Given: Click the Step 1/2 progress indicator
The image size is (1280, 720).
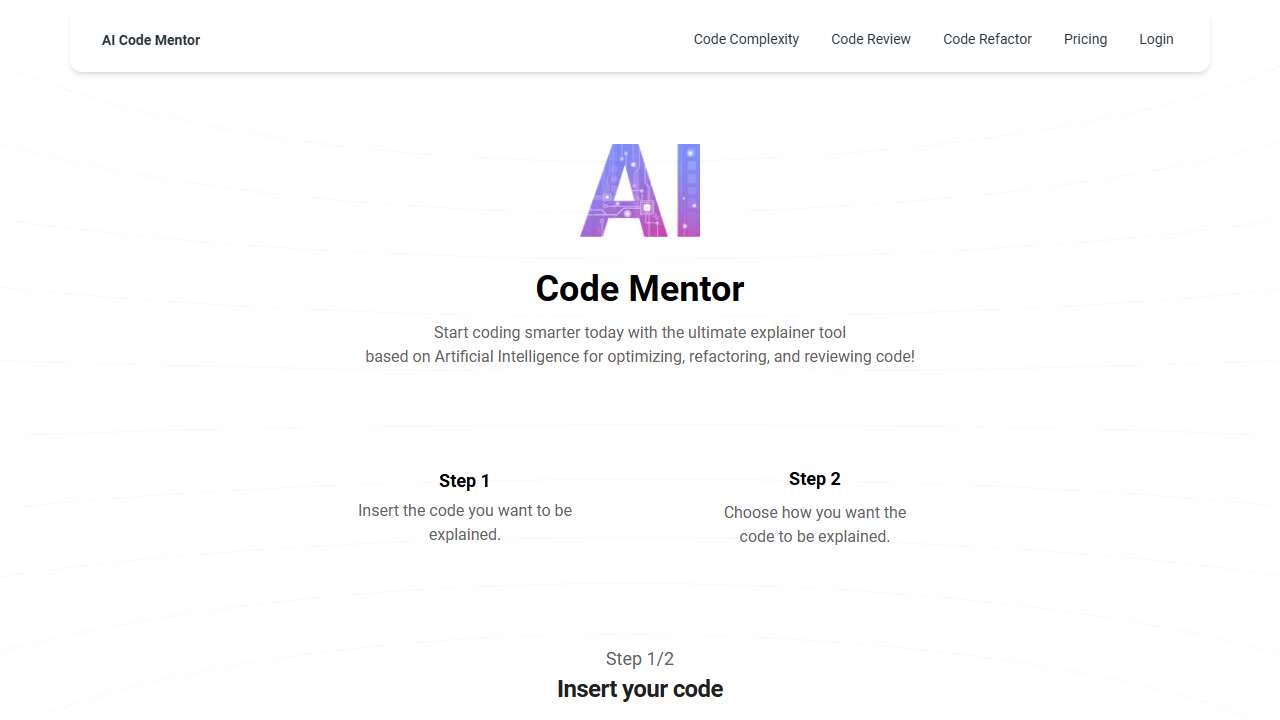Looking at the screenshot, I should coord(640,659).
